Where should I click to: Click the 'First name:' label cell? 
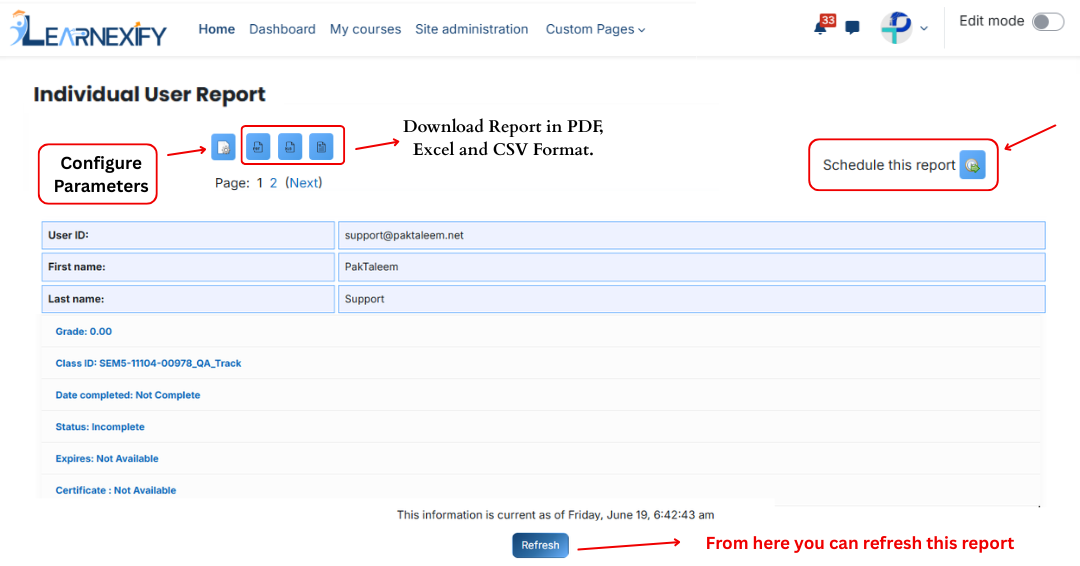[x=188, y=266]
